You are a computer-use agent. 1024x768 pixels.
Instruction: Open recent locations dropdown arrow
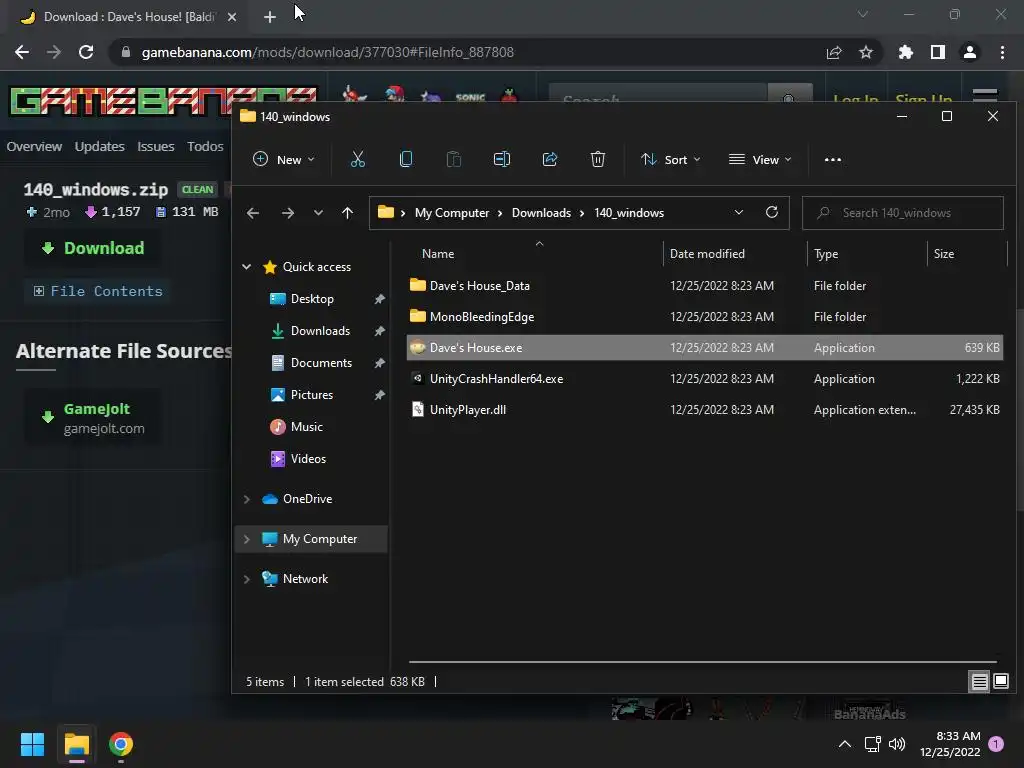318,213
